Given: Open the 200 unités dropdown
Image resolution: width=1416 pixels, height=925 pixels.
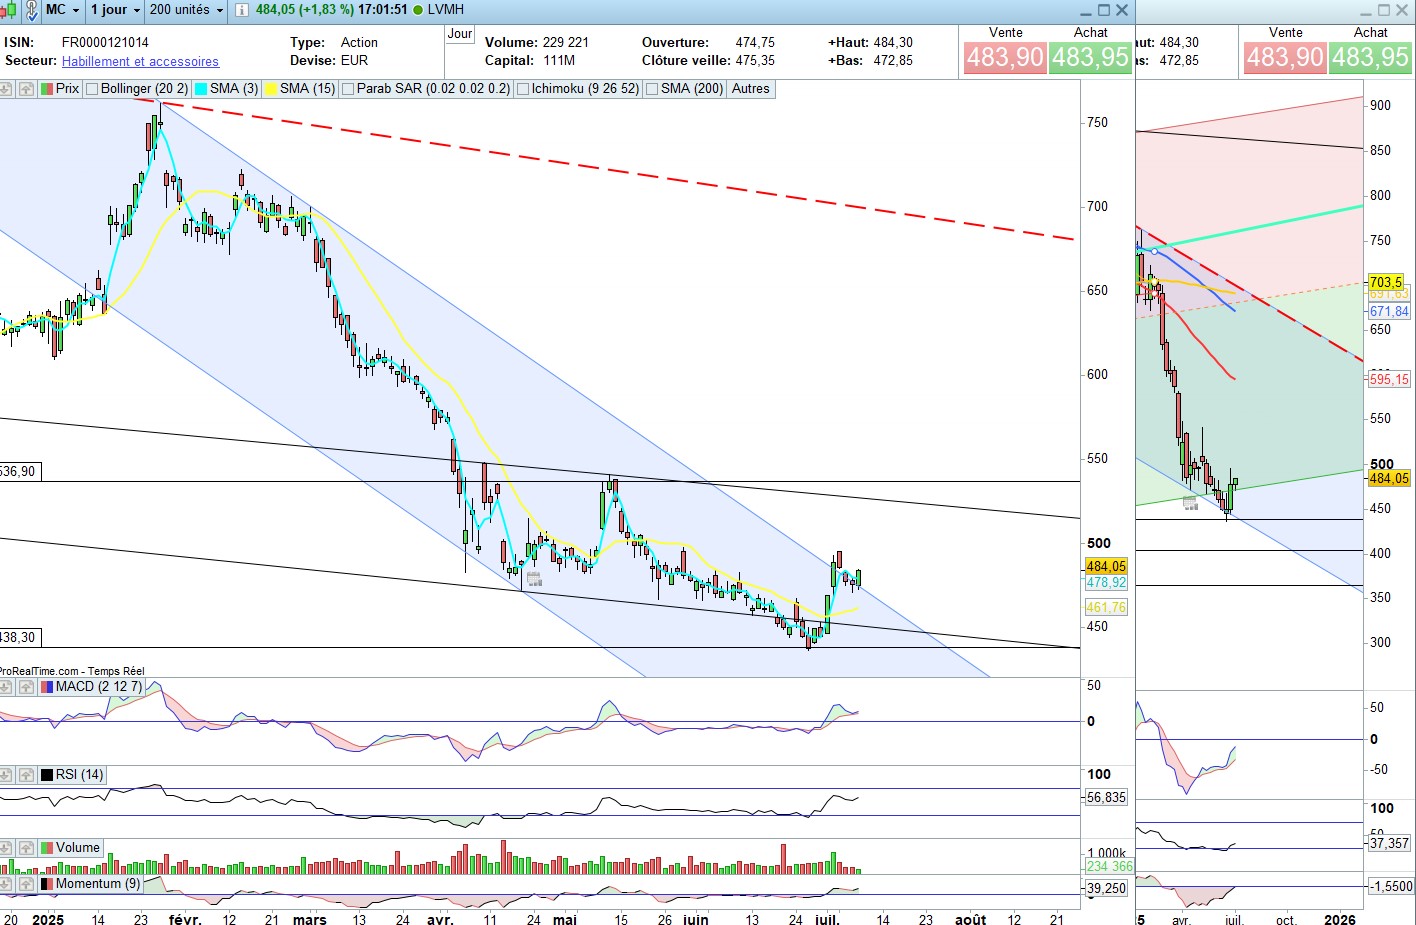Looking at the screenshot, I should click(187, 10).
